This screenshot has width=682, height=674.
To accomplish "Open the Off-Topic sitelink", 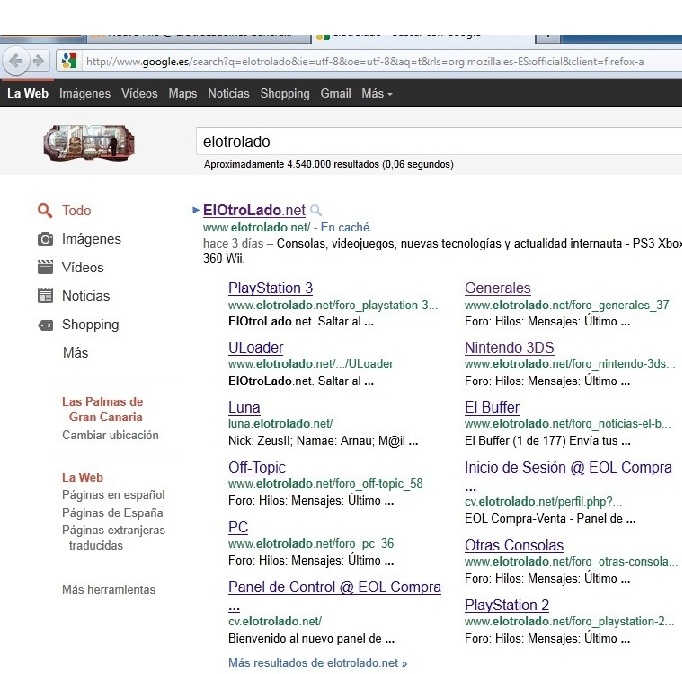I will point(257,467).
